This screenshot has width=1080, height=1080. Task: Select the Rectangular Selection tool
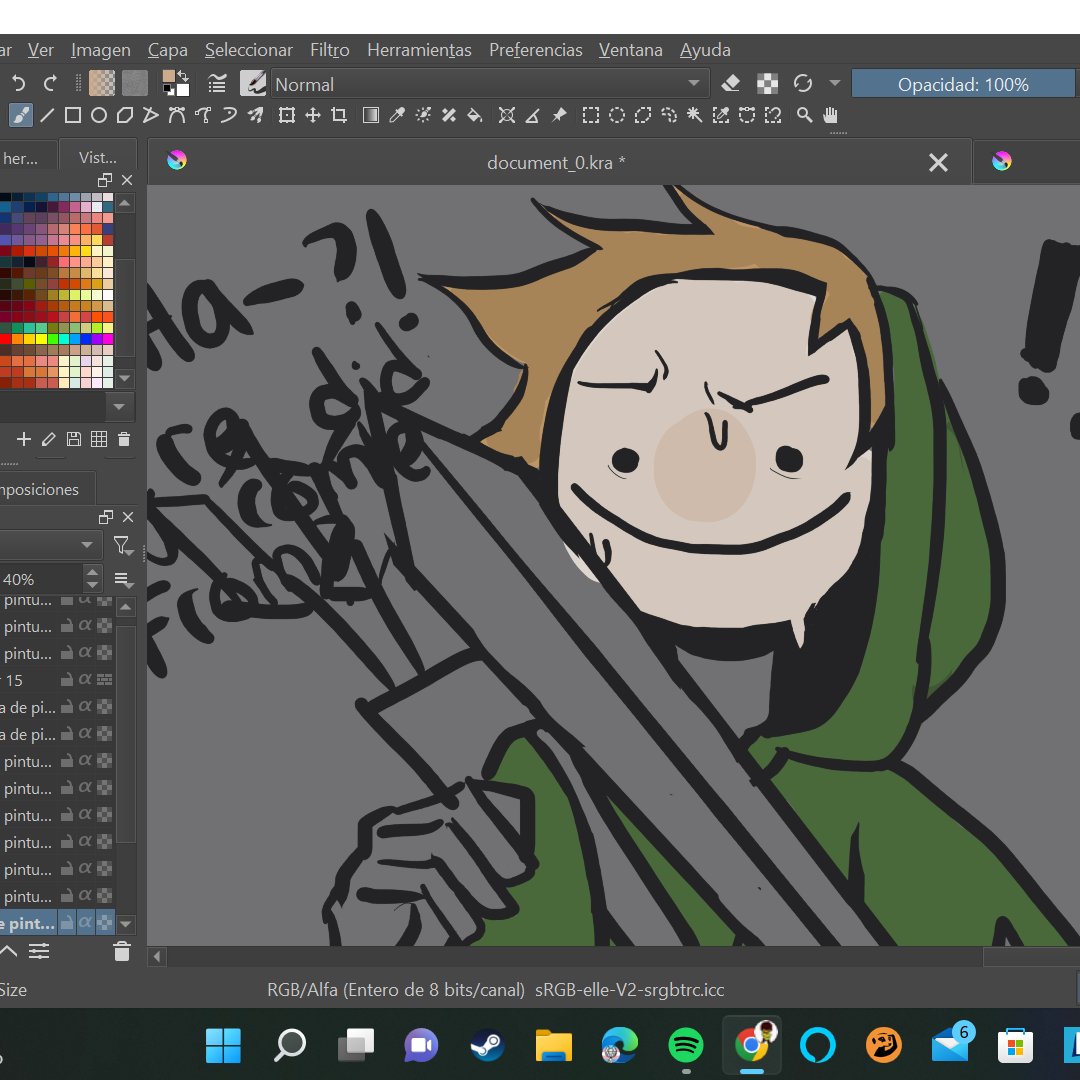590,115
